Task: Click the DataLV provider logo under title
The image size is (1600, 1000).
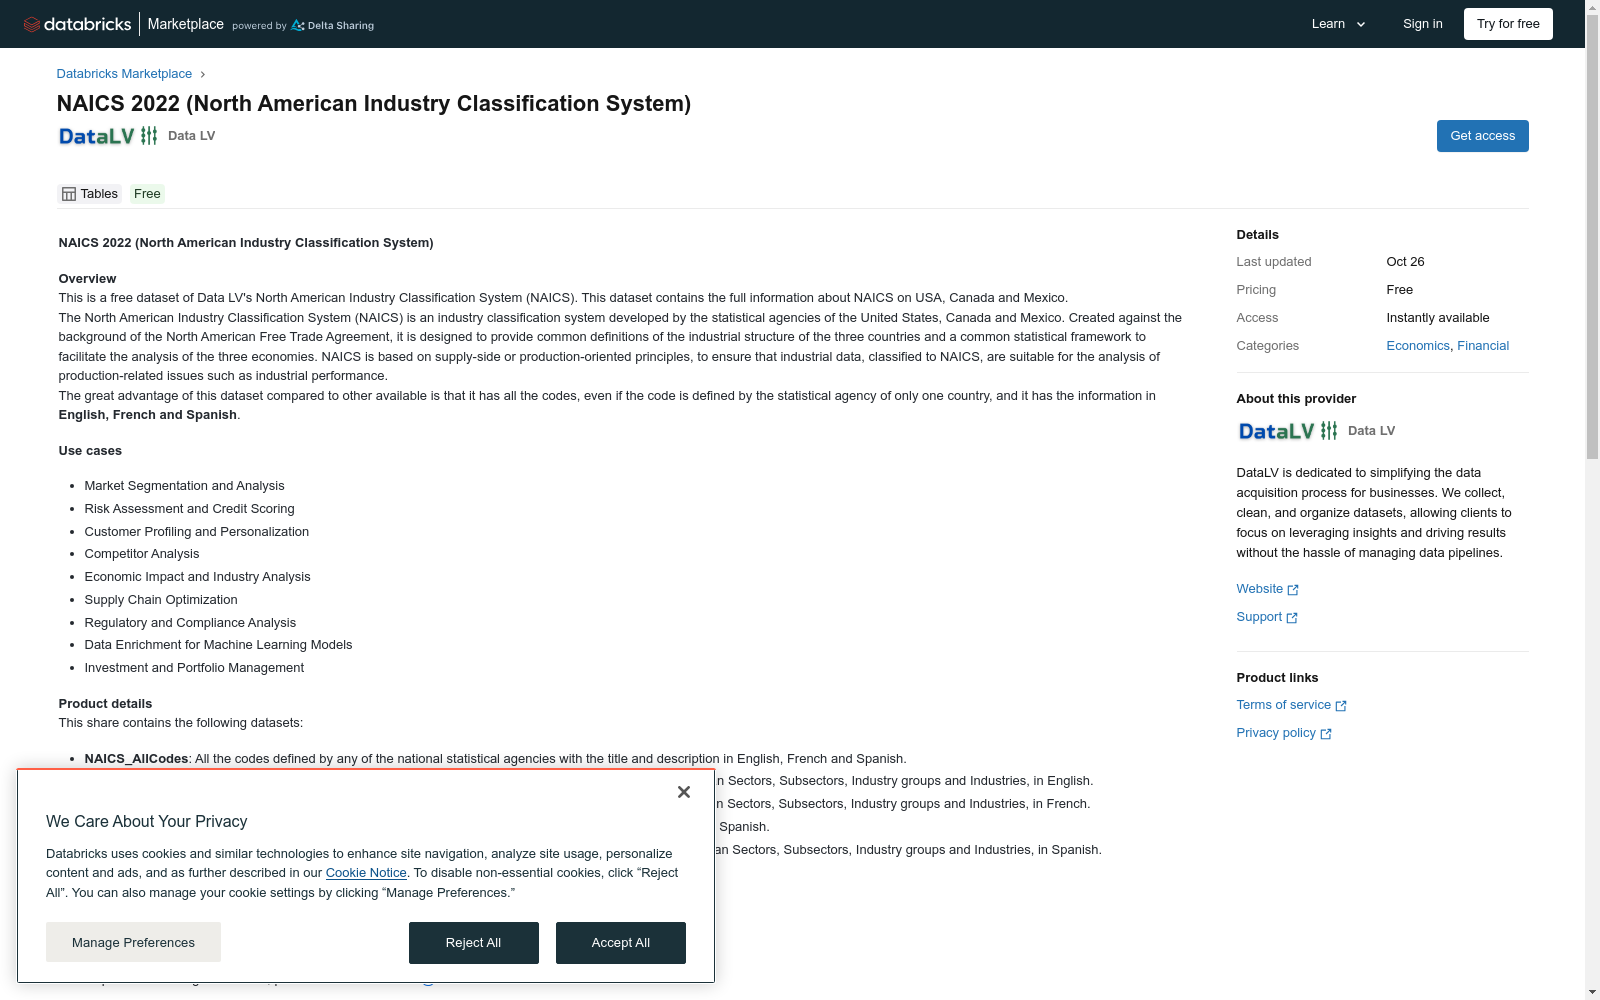Action: pyautogui.click(x=108, y=136)
